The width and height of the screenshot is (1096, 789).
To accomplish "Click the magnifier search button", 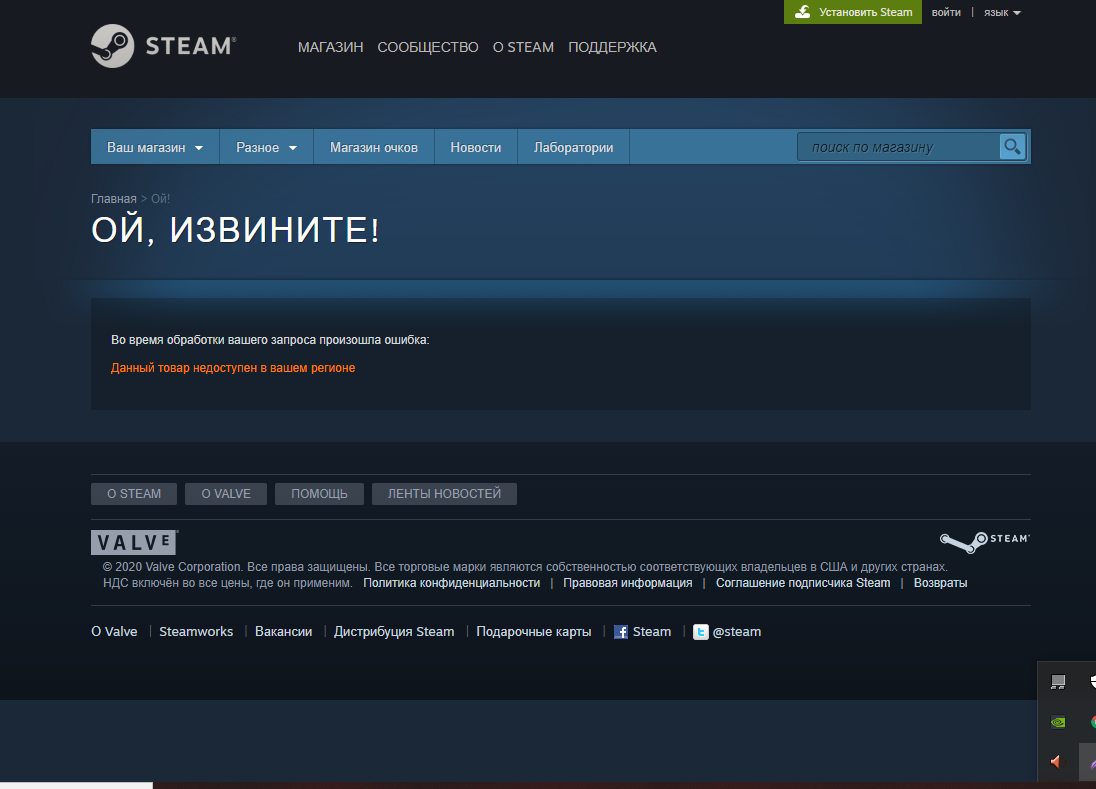I will [1012, 147].
